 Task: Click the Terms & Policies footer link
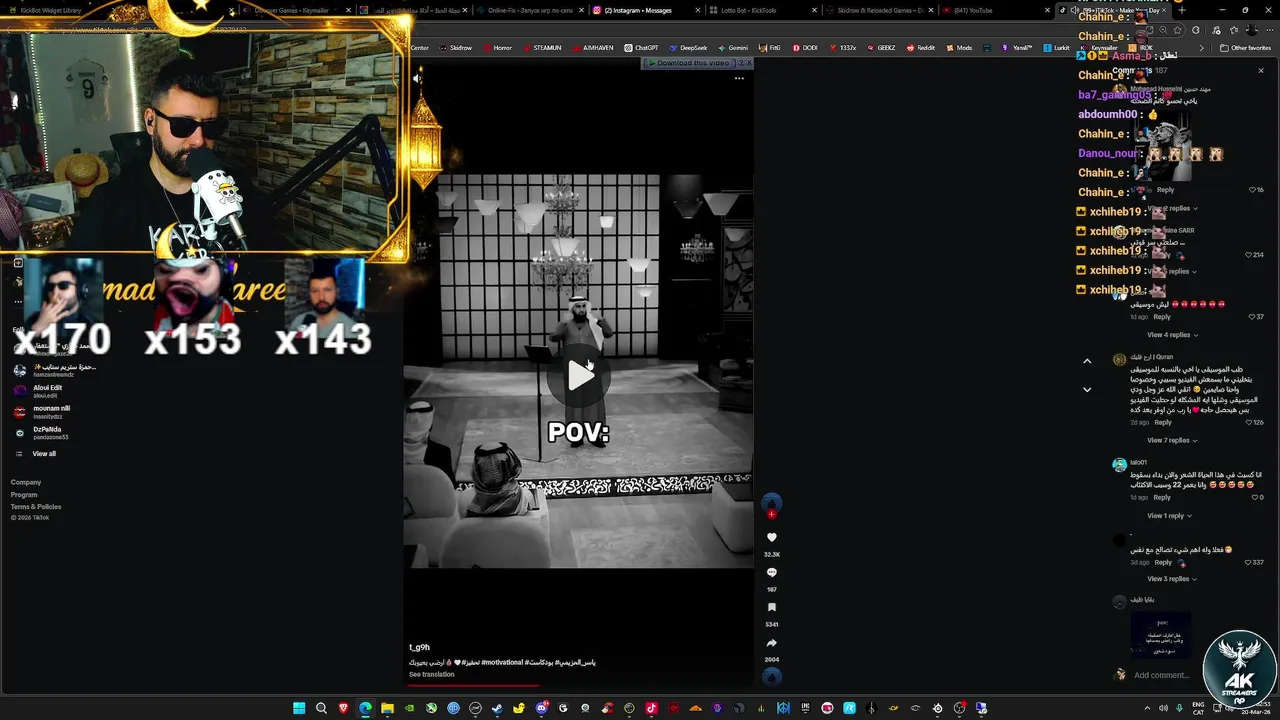[x=36, y=507]
